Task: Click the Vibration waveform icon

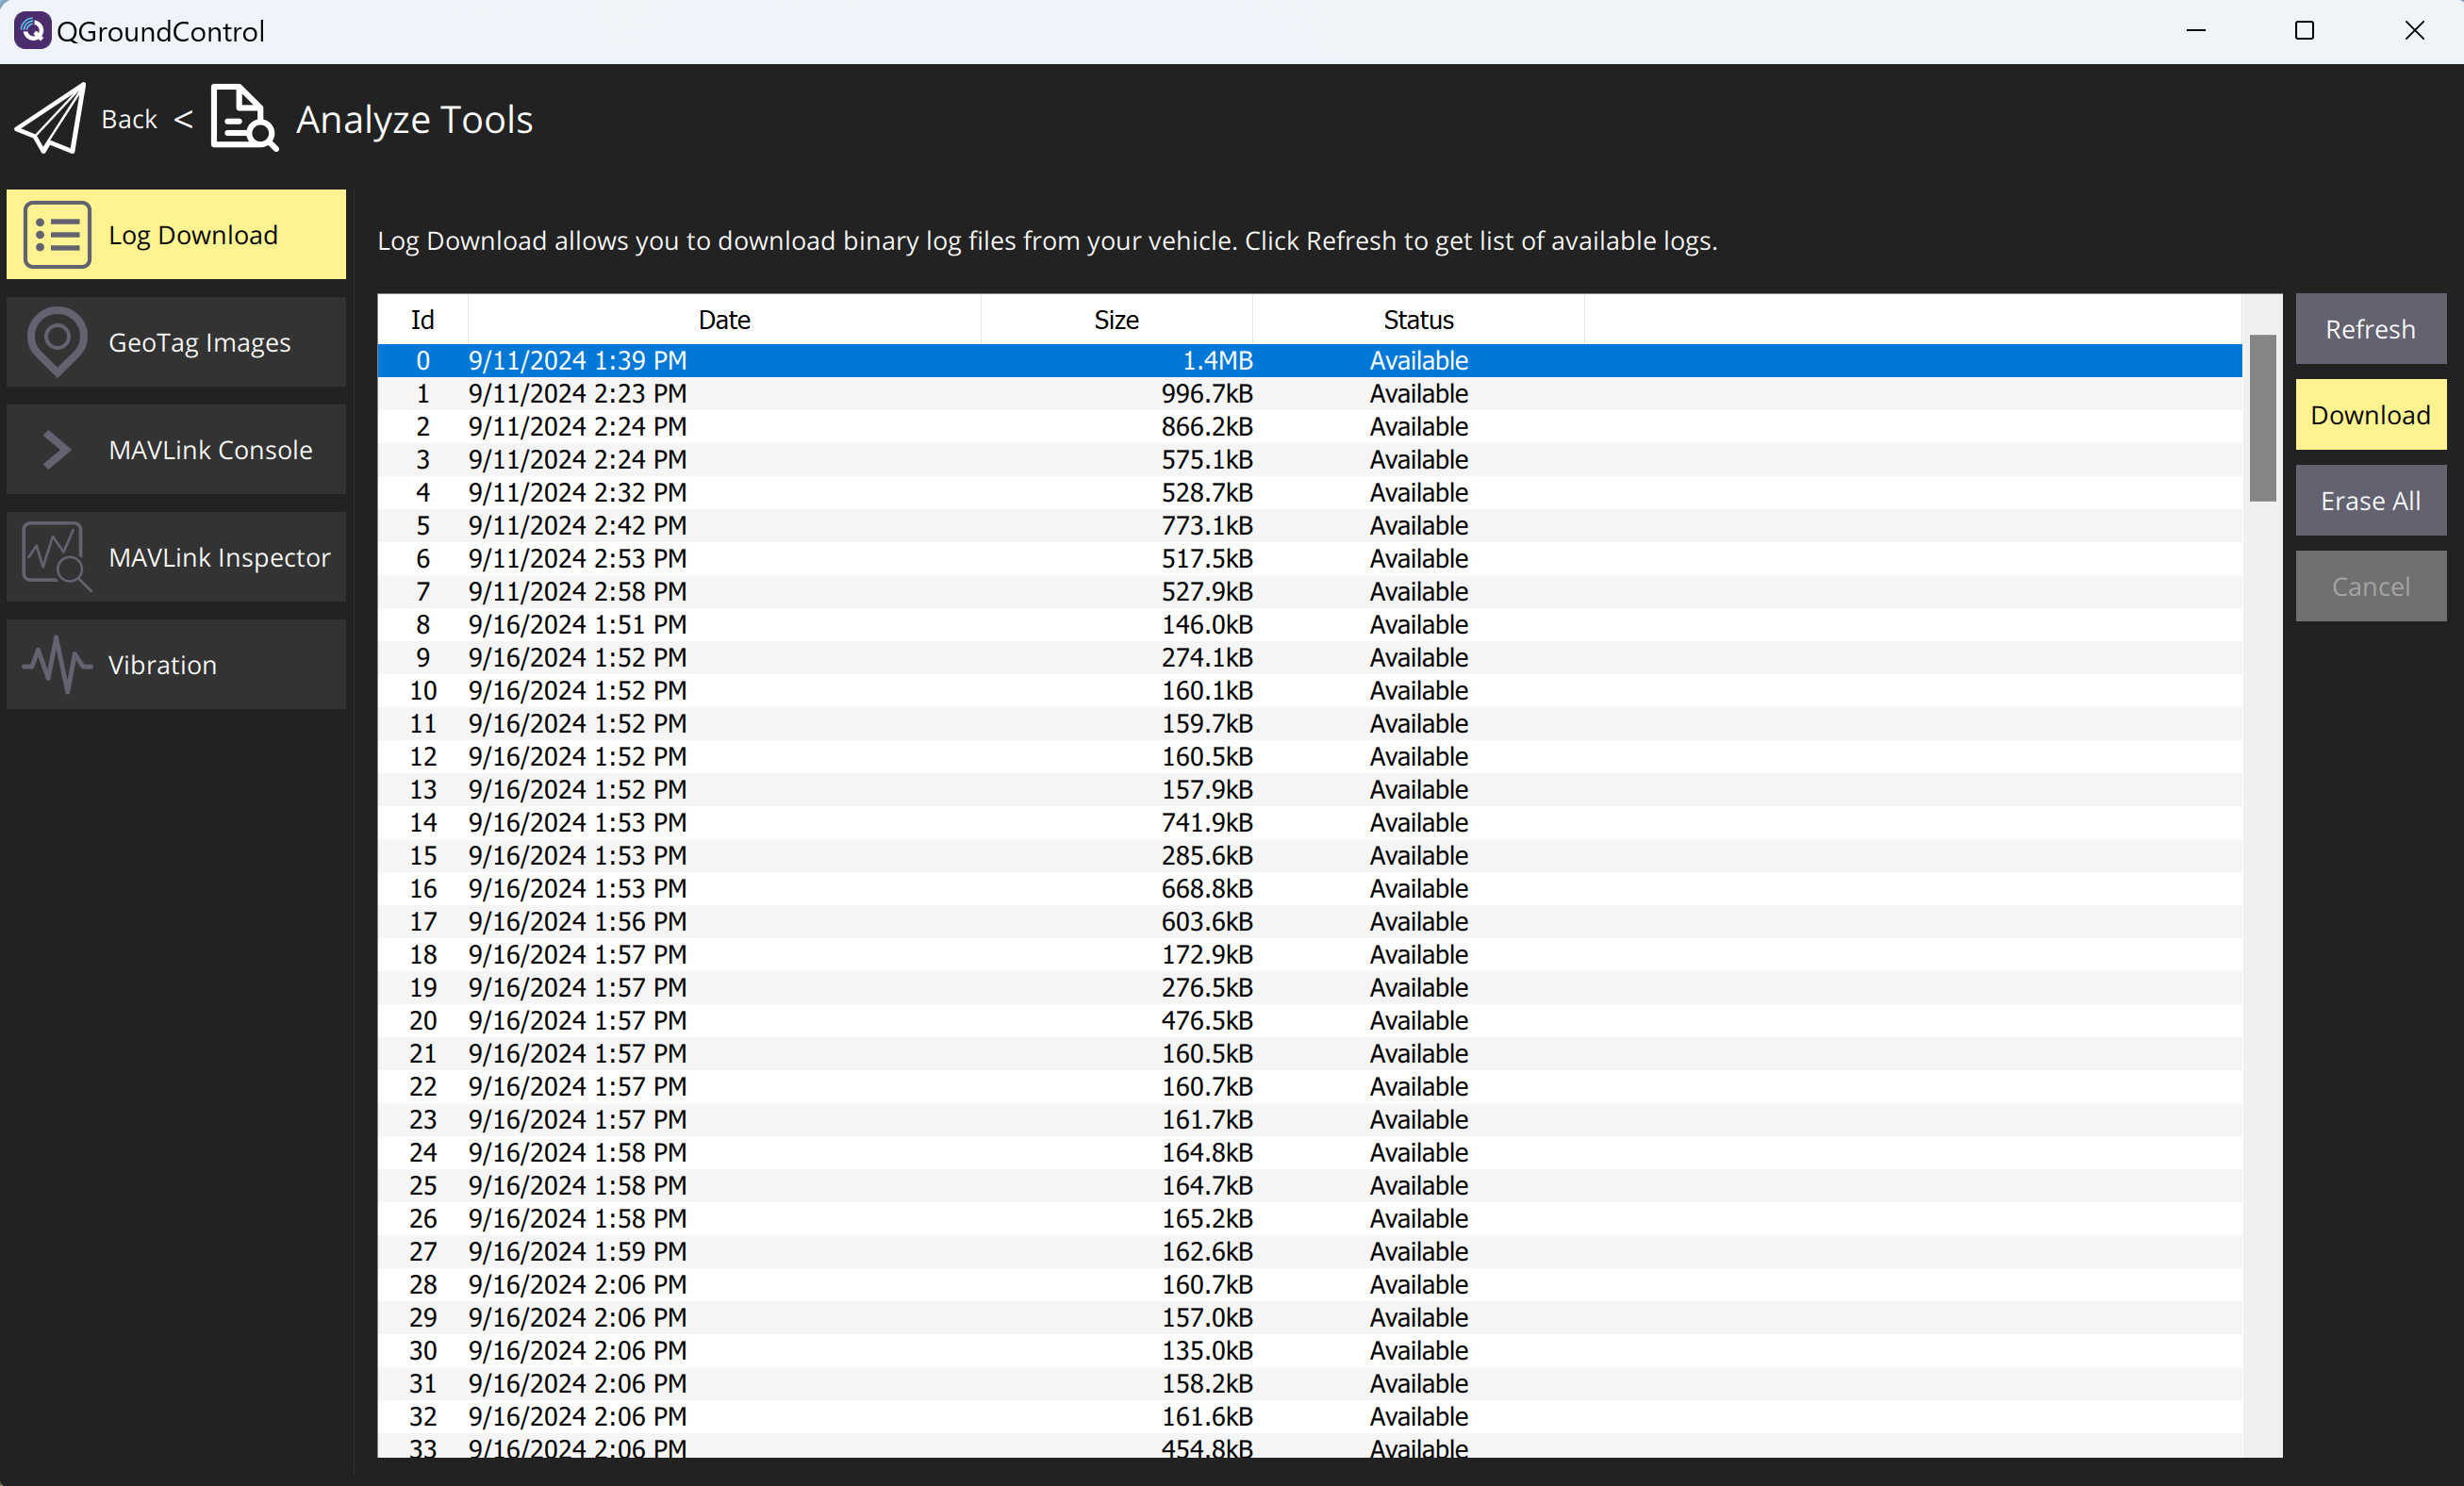Action: pos(57,665)
